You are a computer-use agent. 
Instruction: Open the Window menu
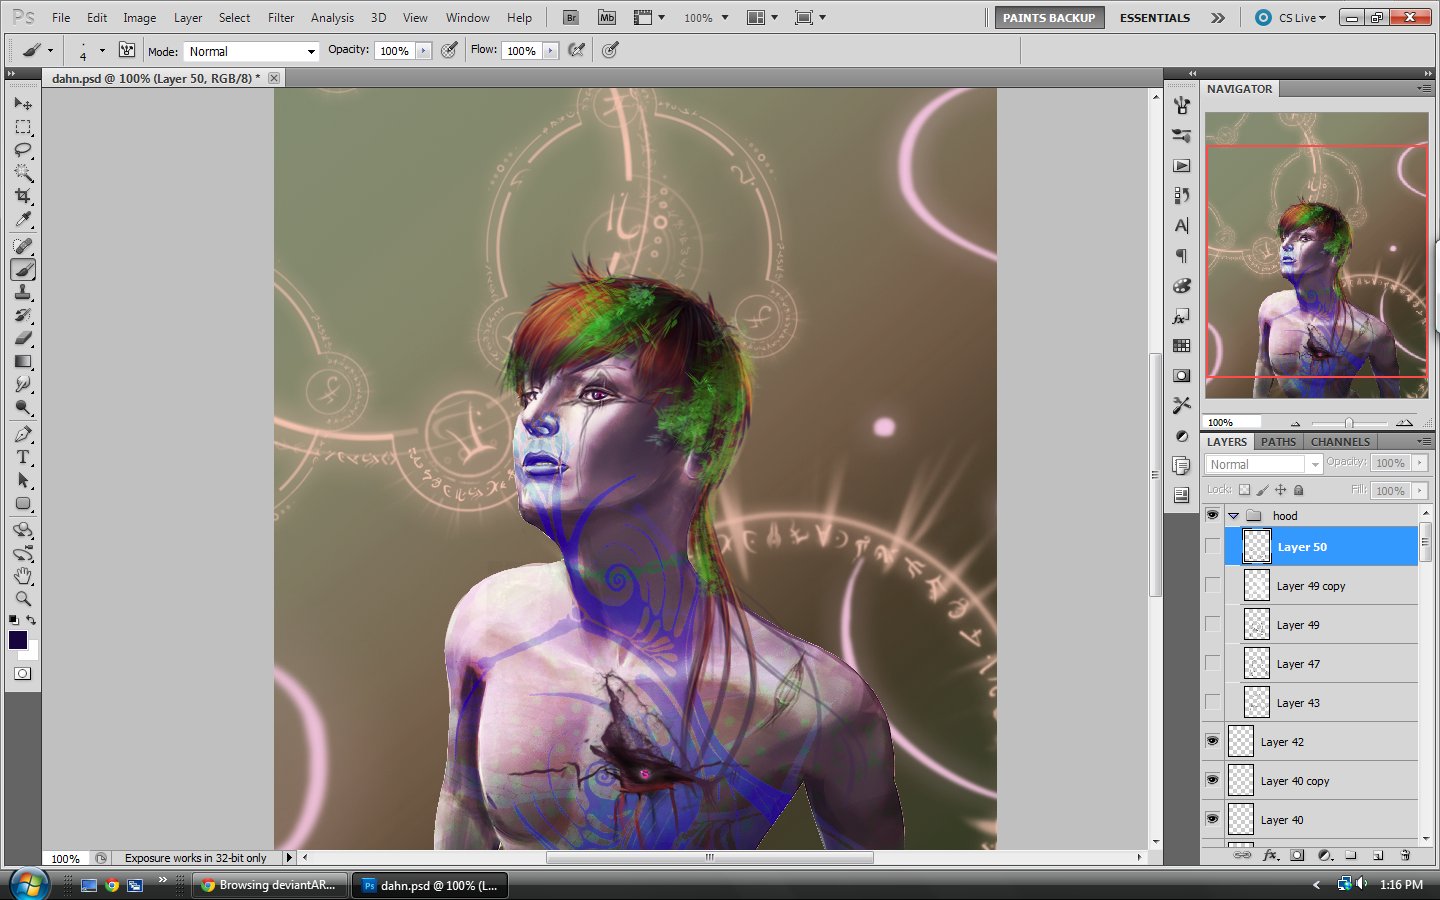point(467,18)
